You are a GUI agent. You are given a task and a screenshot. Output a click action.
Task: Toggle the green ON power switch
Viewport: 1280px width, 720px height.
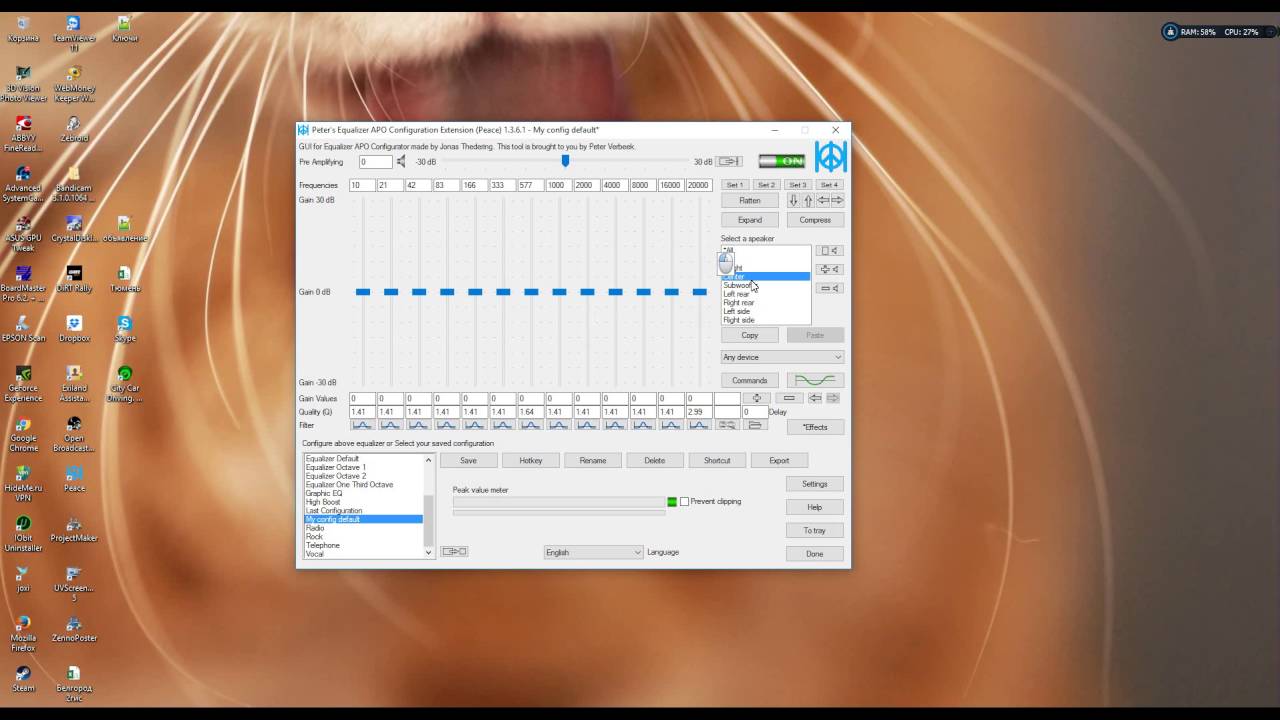(781, 161)
